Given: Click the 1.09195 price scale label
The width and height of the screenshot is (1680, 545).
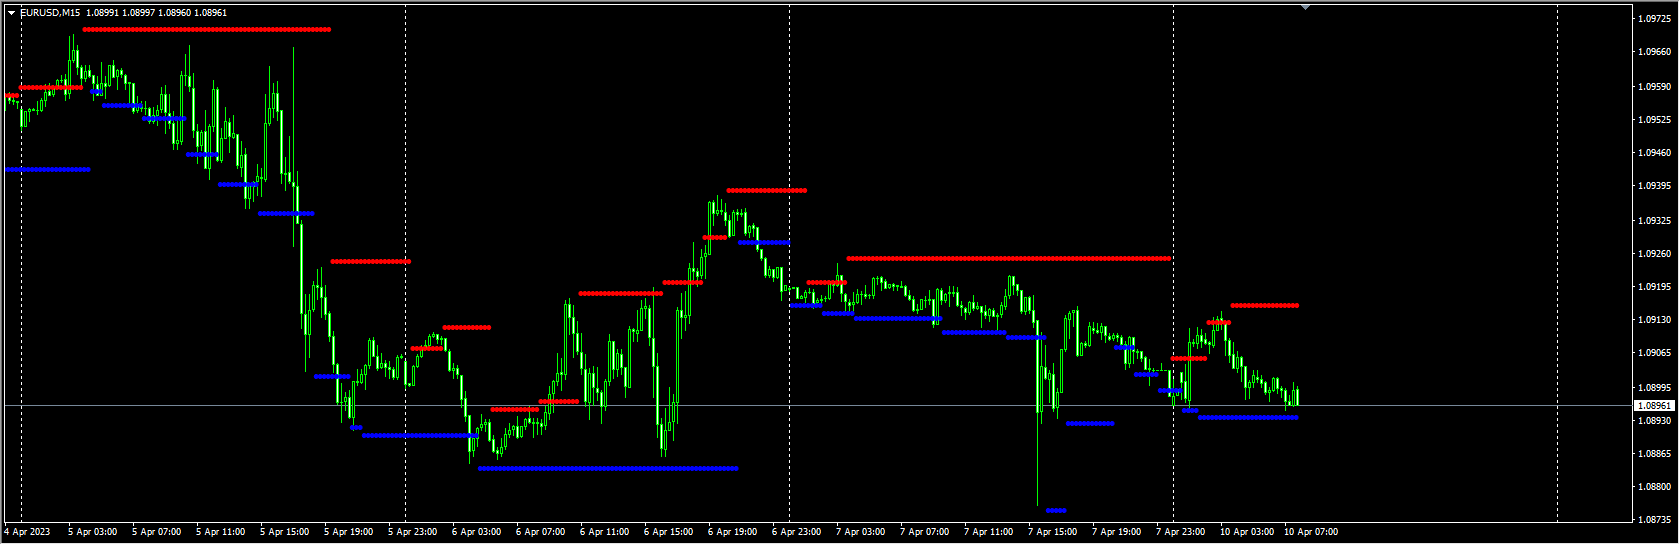Looking at the screenshot, I should (1654, 287).
